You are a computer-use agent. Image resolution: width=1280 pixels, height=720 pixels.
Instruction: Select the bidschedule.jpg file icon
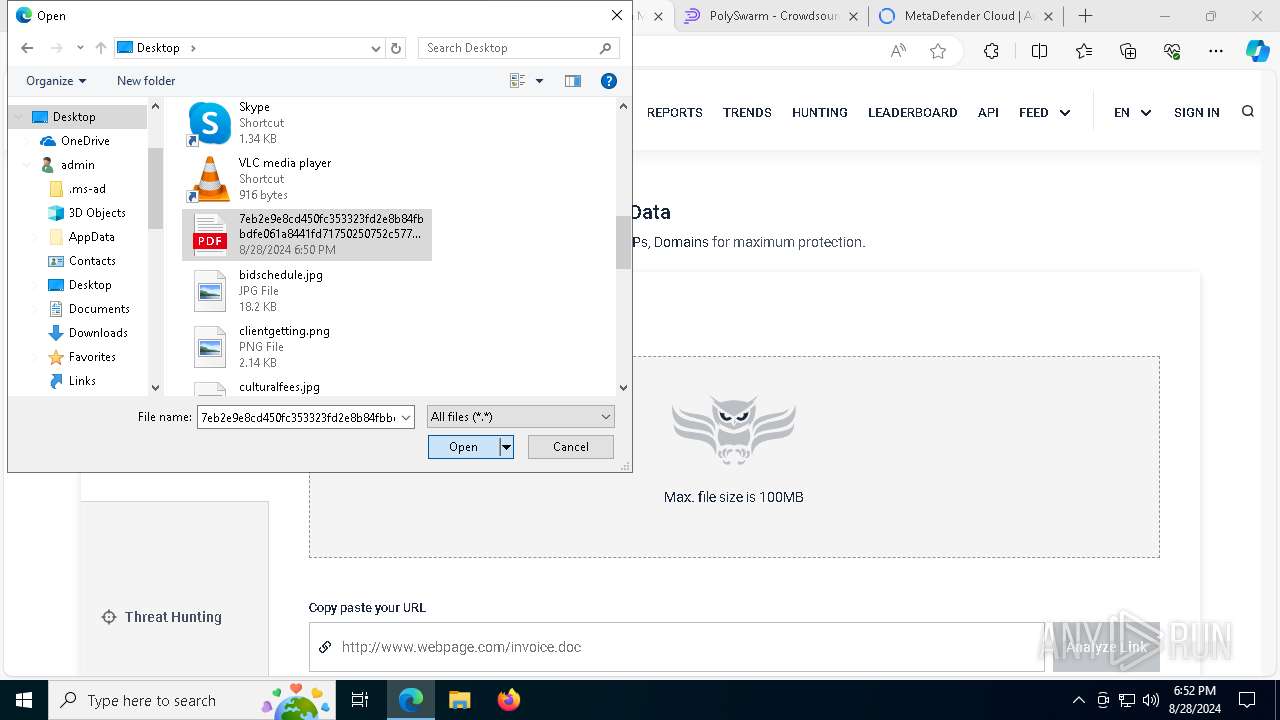[x=210, y=291]
